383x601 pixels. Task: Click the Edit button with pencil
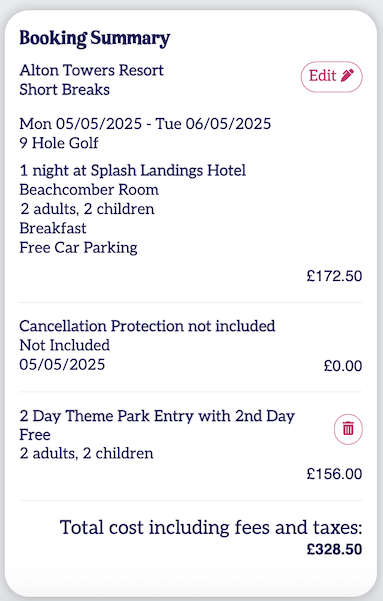coord(331,77)
